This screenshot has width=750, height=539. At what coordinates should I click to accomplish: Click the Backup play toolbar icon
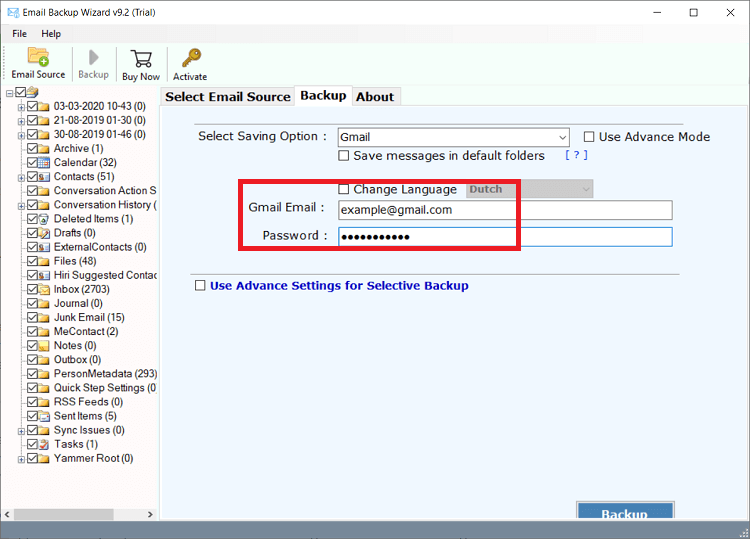(x=93, y=58)
